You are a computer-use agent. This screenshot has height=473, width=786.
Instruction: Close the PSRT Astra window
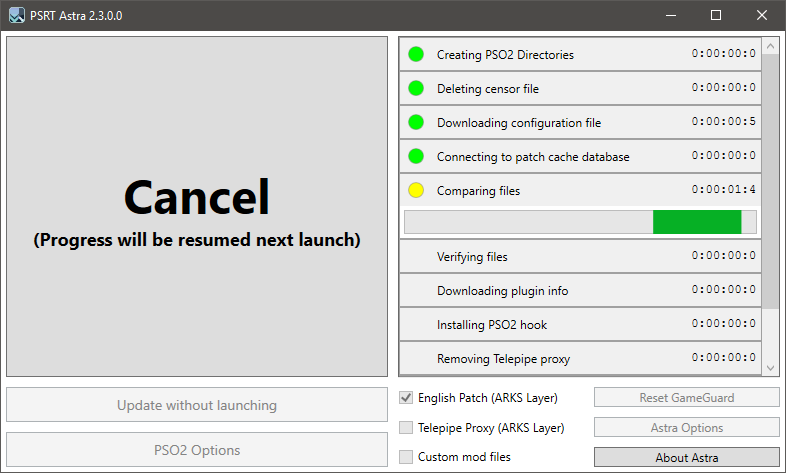(x=762, y=16)
